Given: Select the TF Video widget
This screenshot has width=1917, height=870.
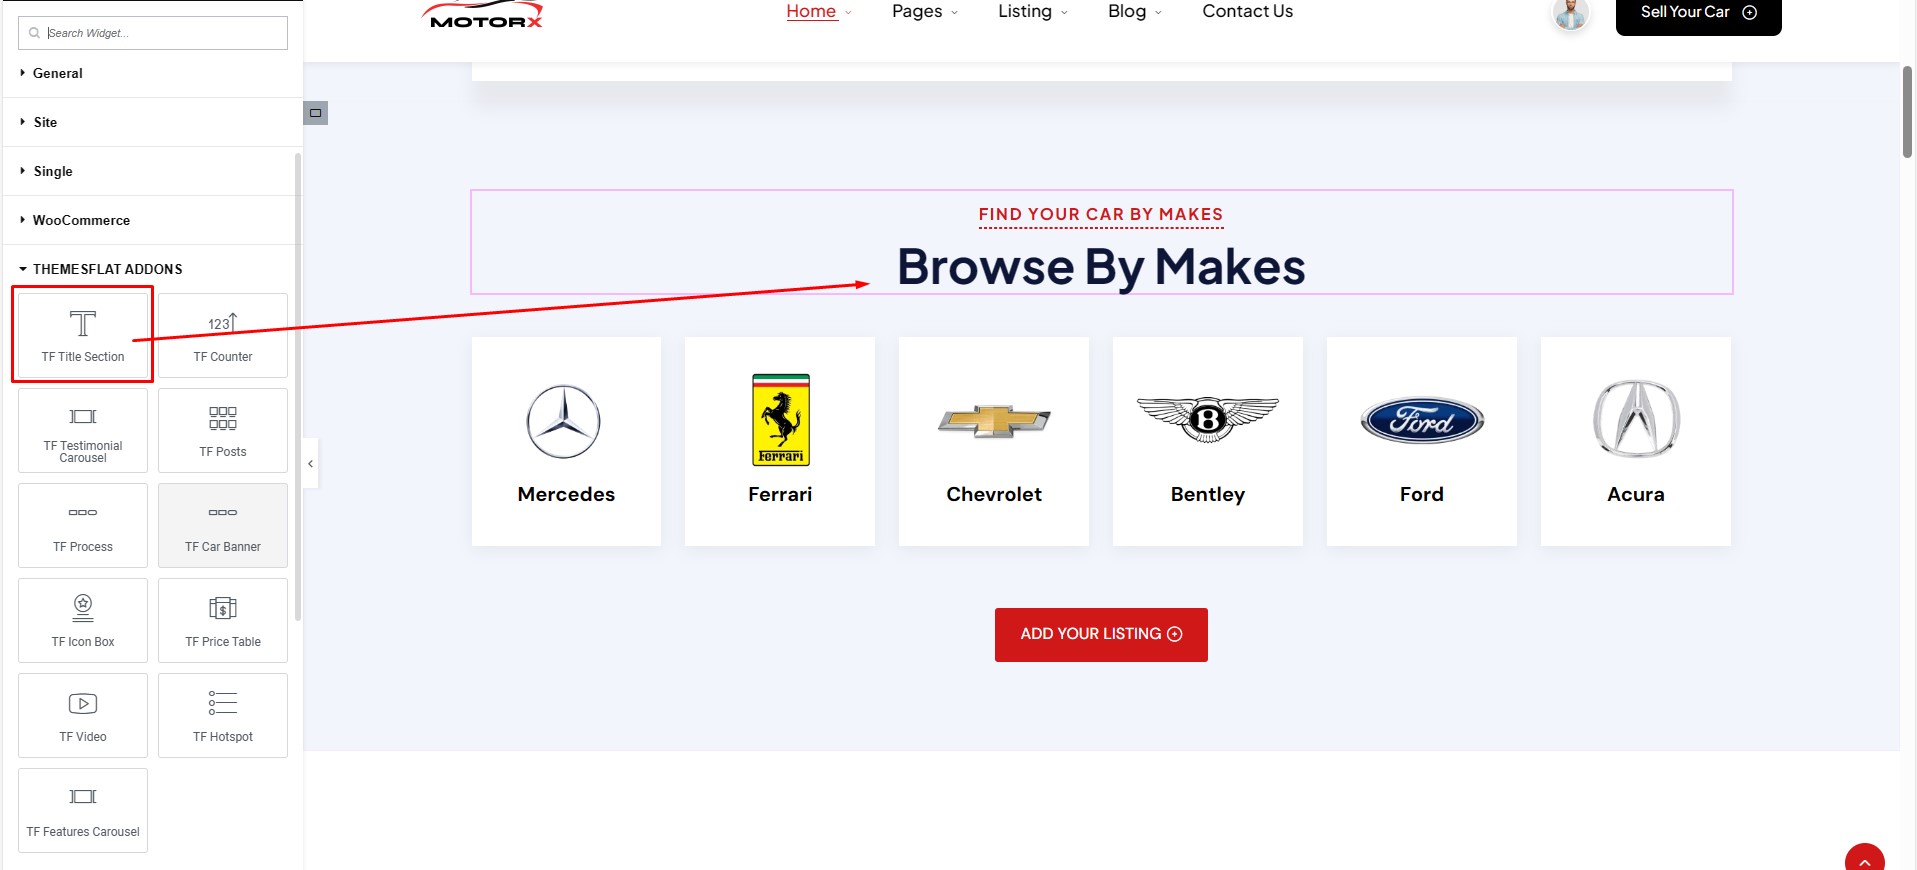Looking at the screenshot, I should pyautogui.click(x=83, y=715).
